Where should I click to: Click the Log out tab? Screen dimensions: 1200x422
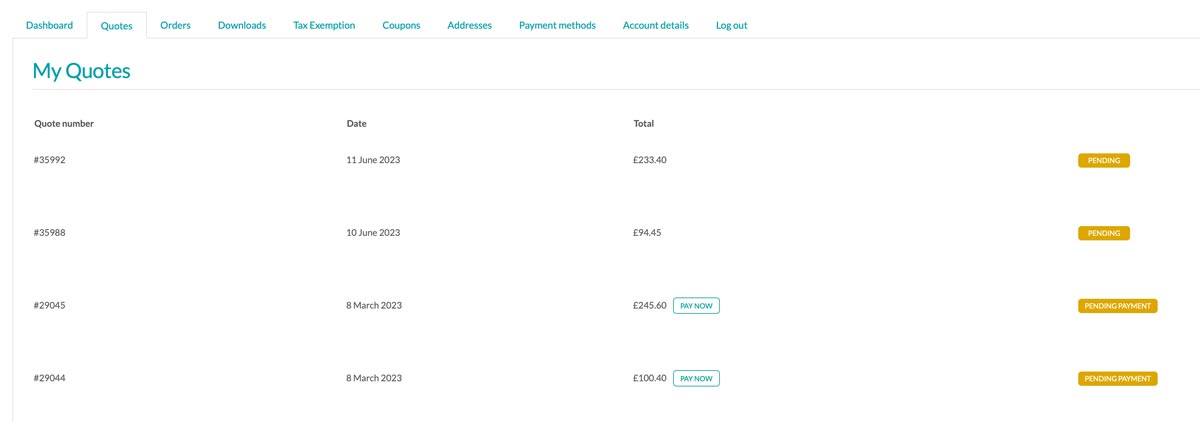731,25
